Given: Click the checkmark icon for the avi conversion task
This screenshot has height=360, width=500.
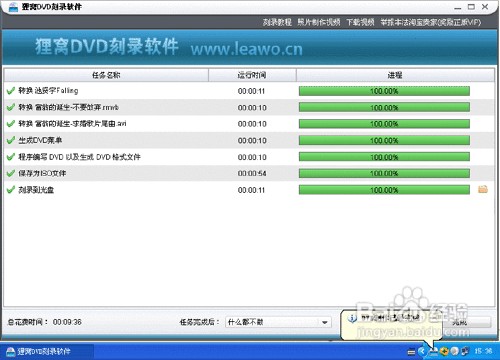Looking at the screenshot, I should coord(11,124).
